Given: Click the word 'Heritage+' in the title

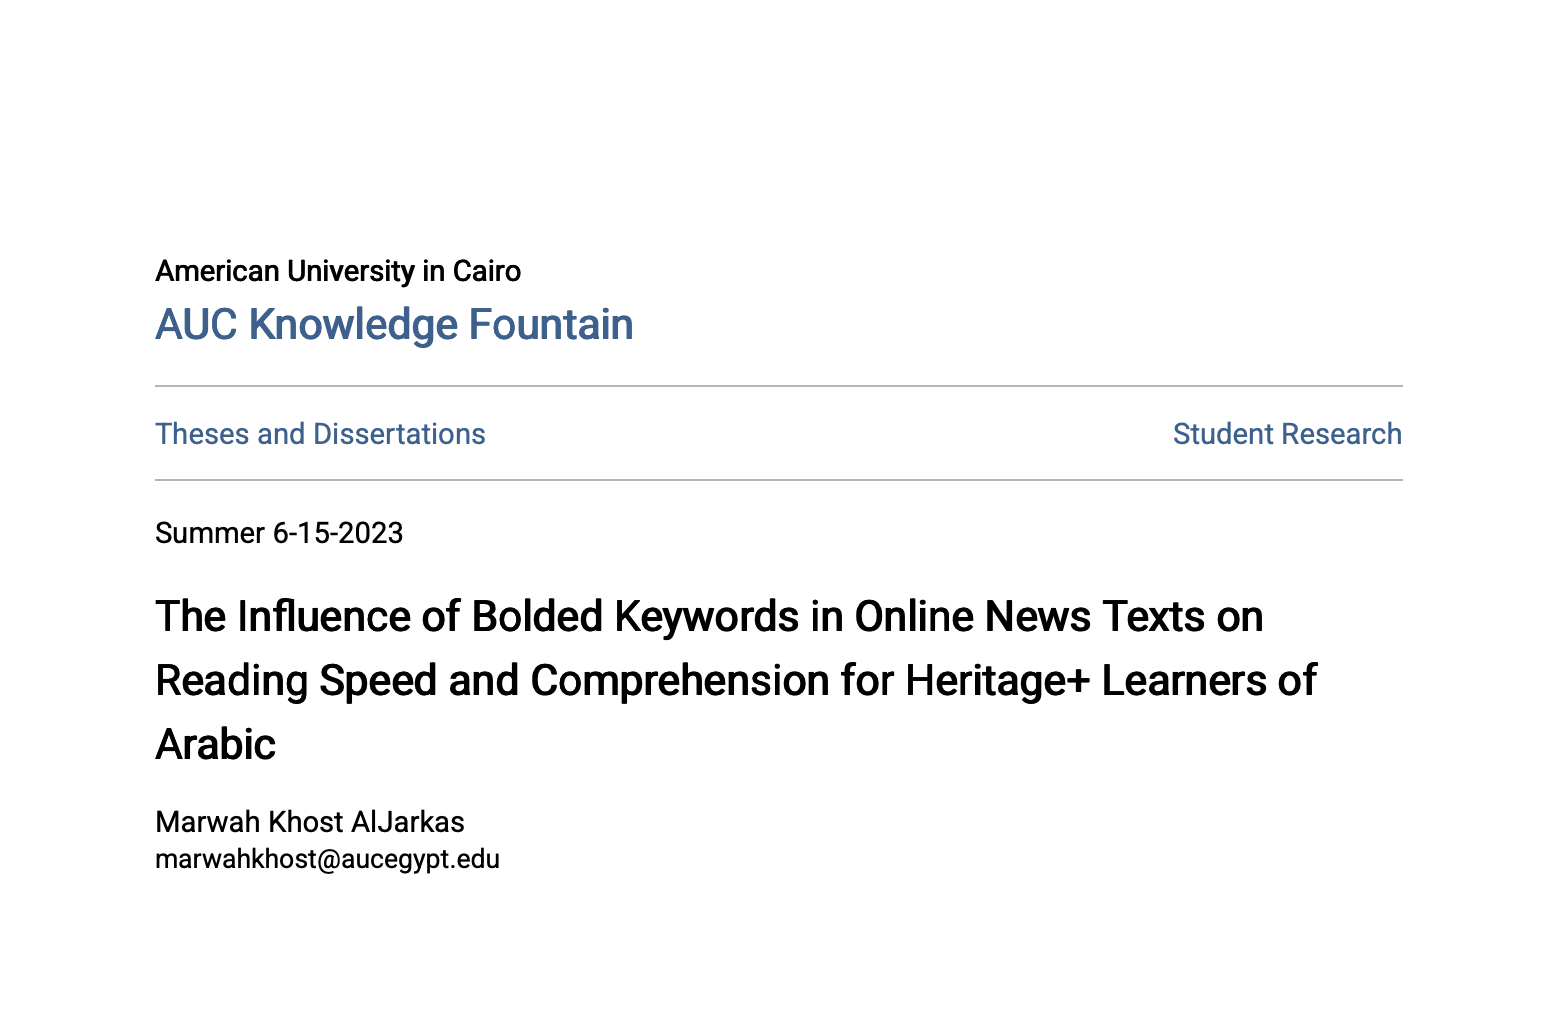Looking at the screenshot, I should coord(997,681).
